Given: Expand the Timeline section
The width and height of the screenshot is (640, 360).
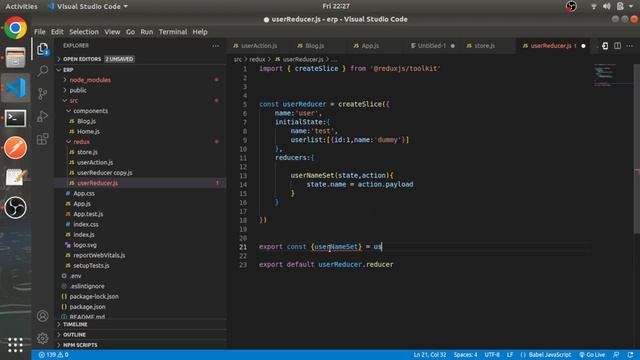Looking at the screenshot, I should click(140, 324).
